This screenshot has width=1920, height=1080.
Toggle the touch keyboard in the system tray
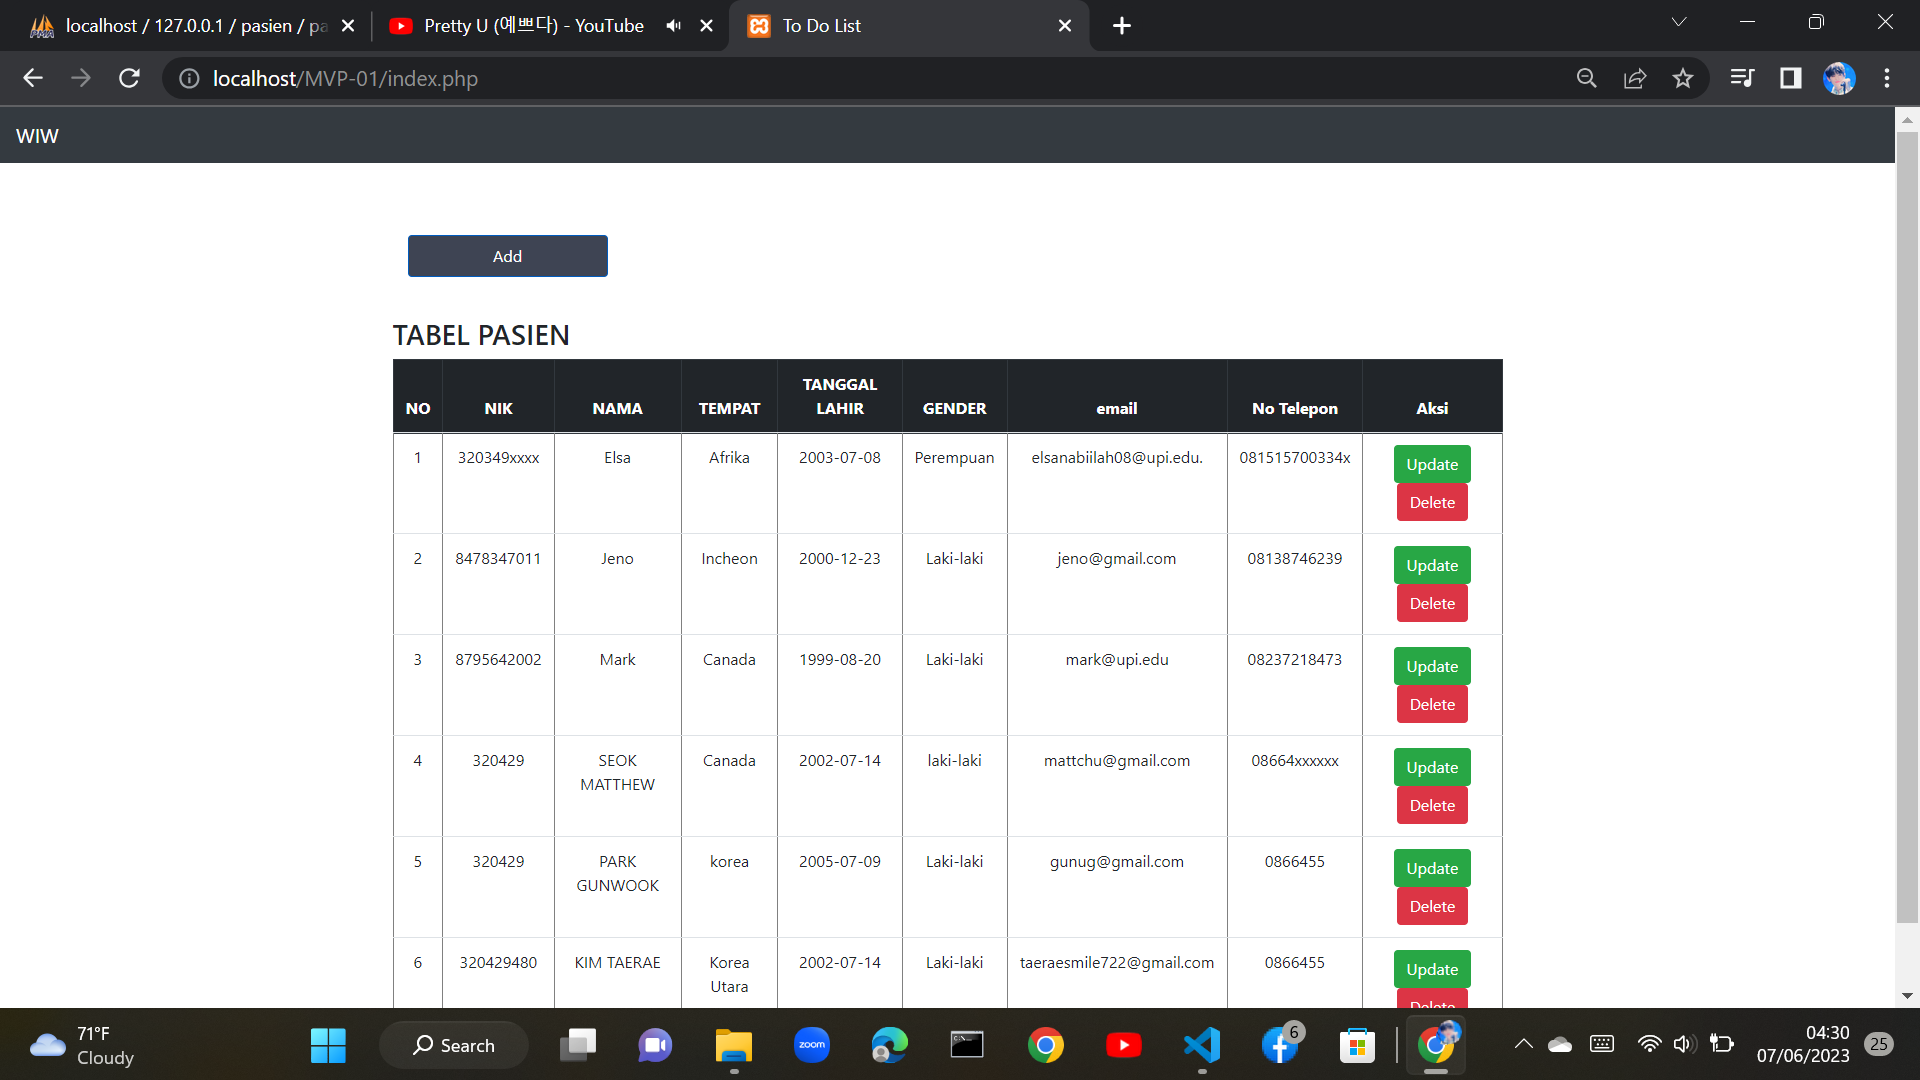(1602, 1044)
